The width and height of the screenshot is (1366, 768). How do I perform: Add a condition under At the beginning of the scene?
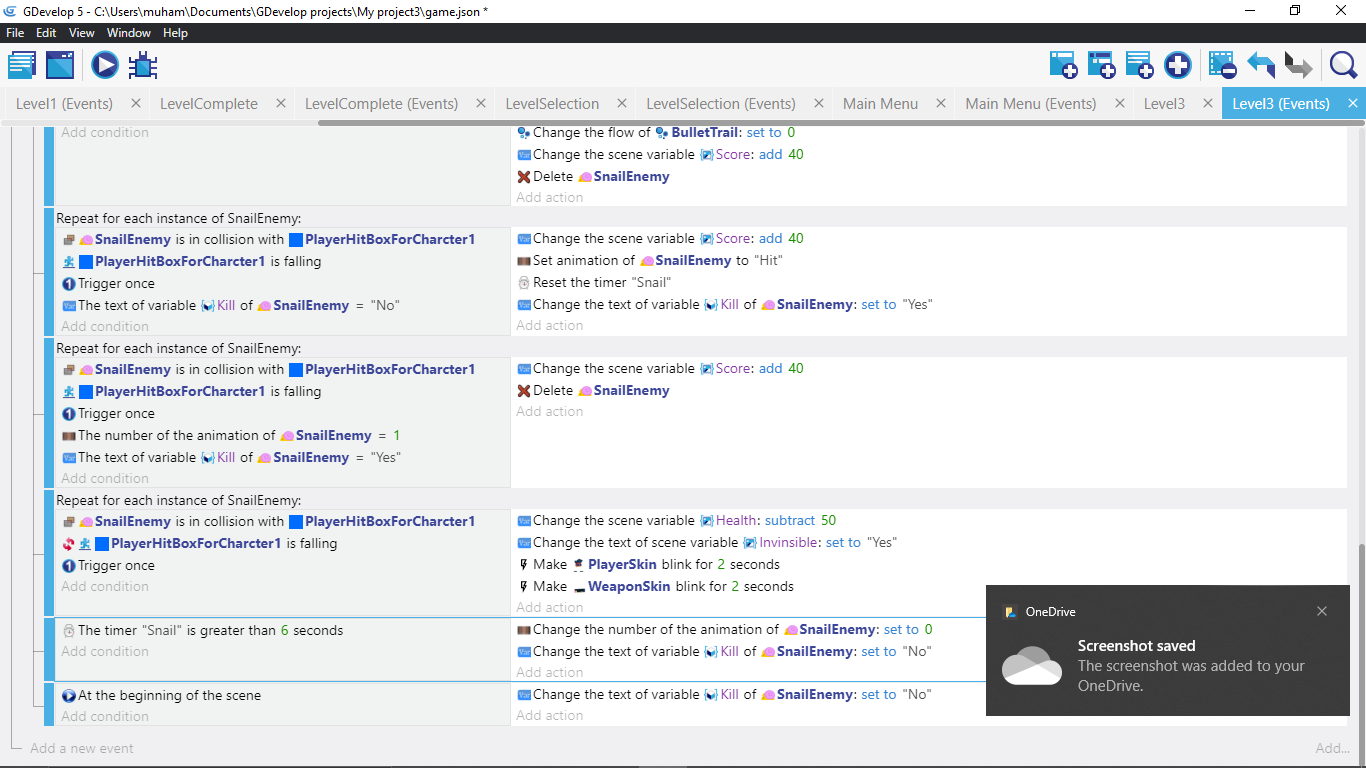coord(105,716)
